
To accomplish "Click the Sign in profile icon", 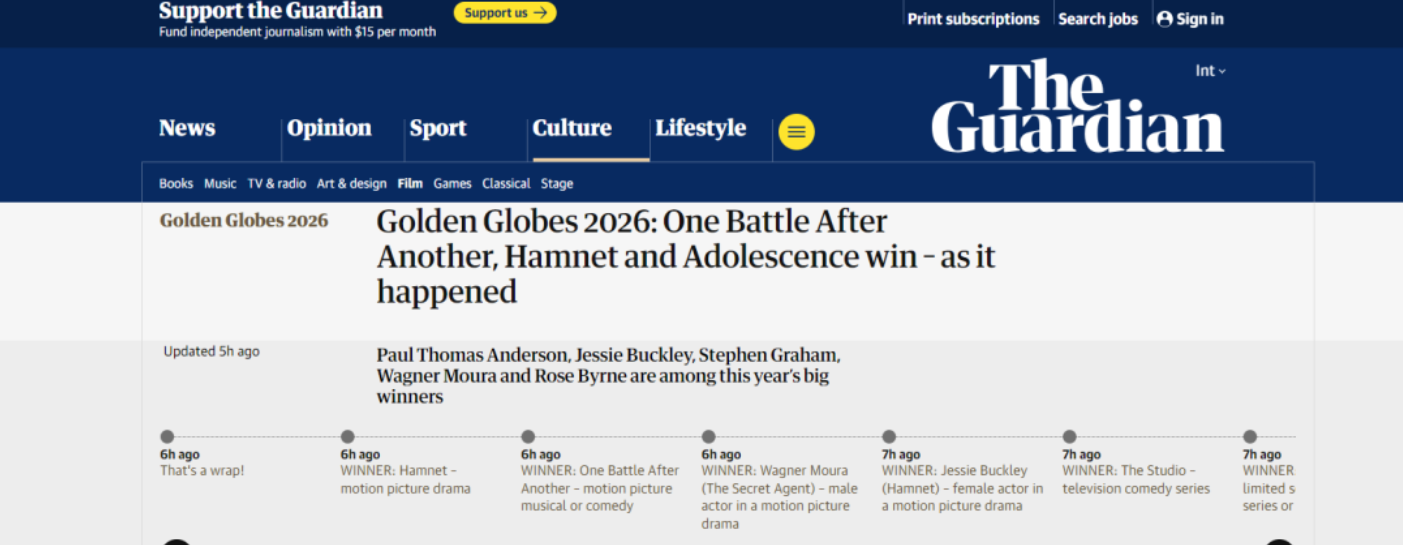I will tap(1164, 19).
